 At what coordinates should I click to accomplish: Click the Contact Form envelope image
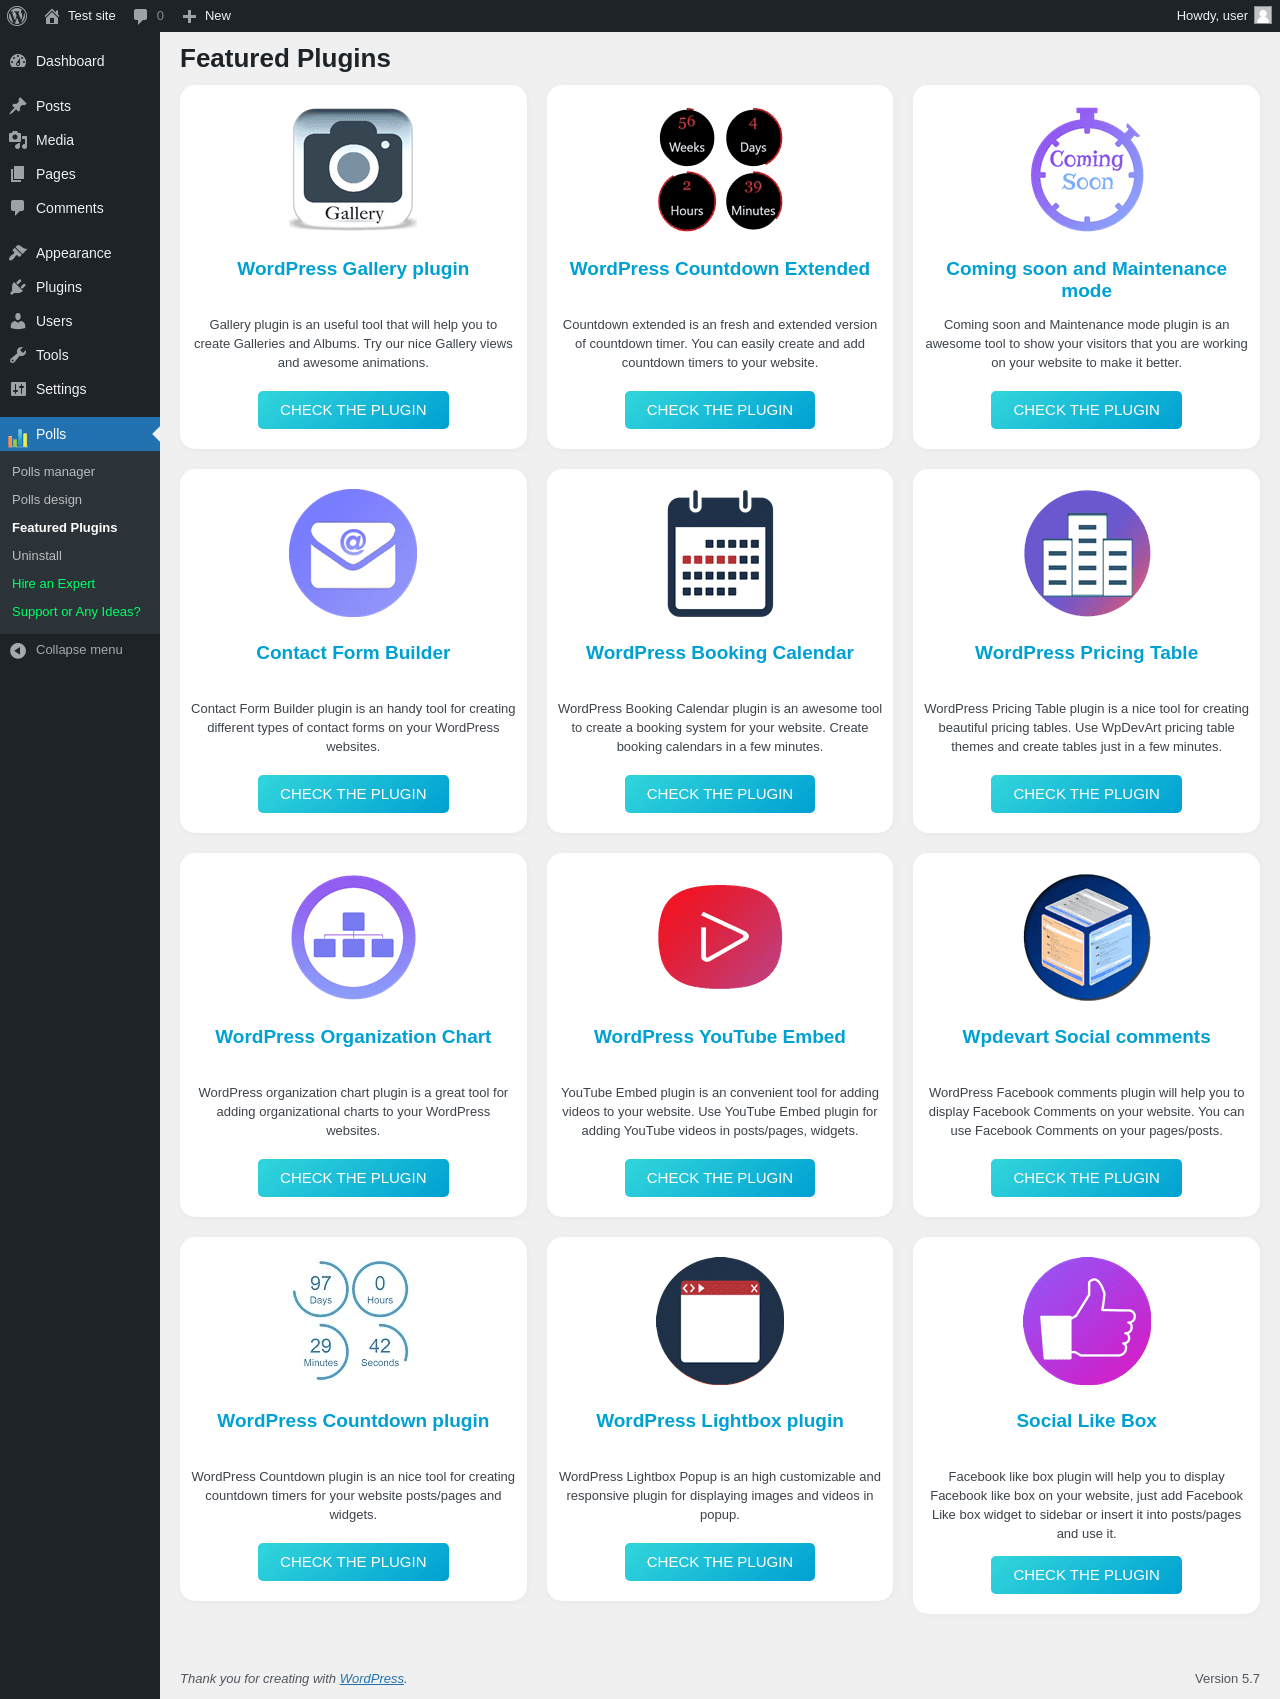(353, 553)
